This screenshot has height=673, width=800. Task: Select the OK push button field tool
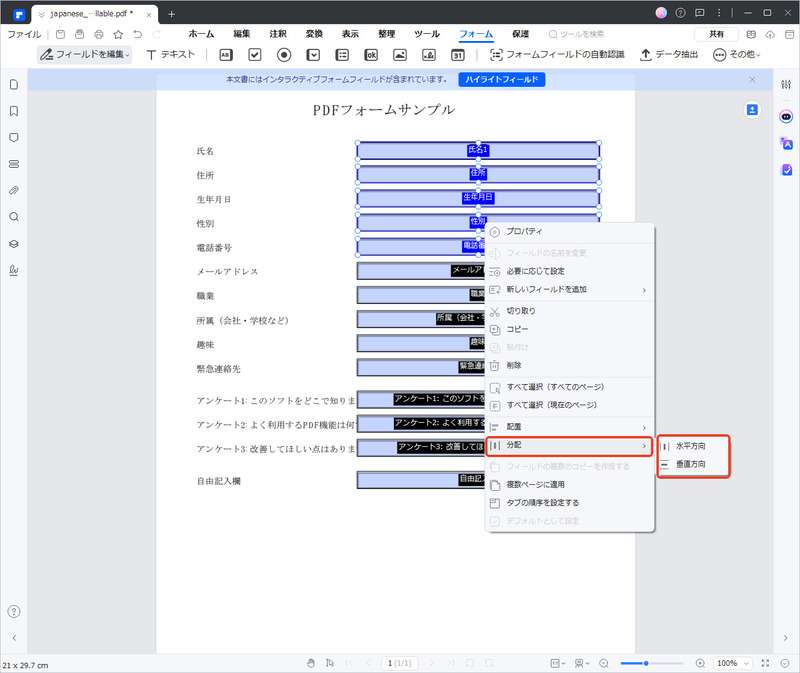point(371,55)
